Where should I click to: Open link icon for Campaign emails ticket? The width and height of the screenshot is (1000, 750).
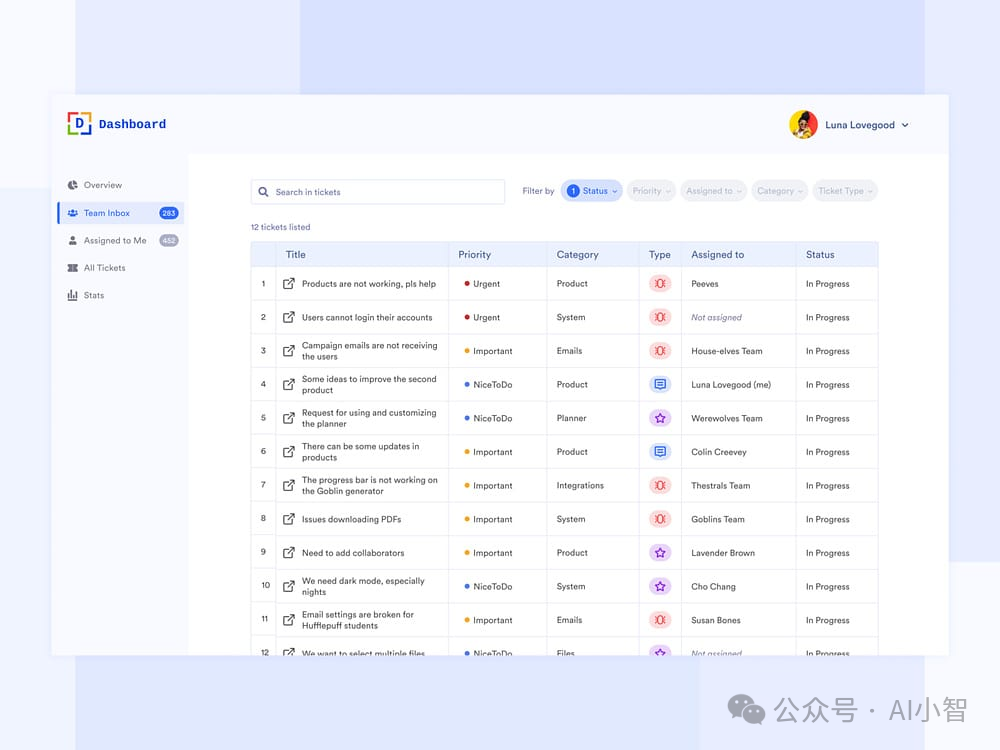289,351
